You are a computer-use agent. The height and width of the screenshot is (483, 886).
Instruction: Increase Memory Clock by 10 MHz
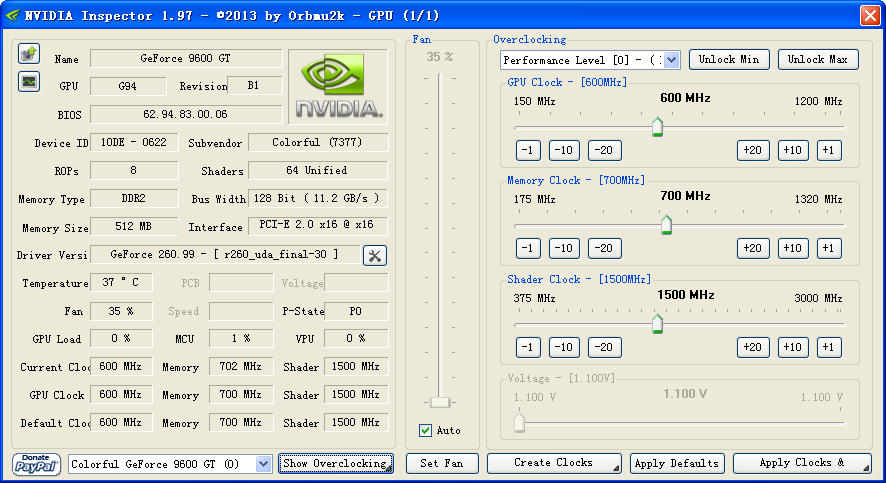click(x=793, y=248)
